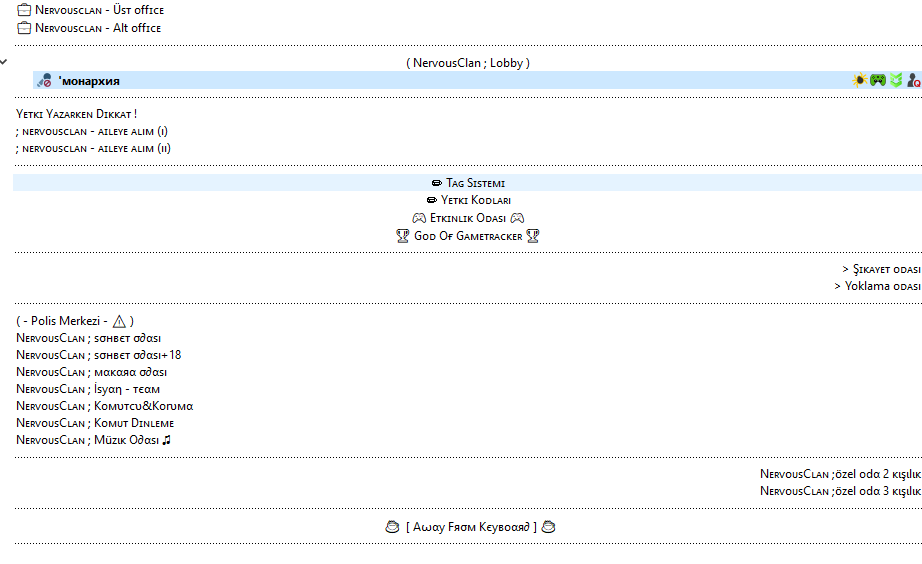Click the coffee cup icon before Away From Keyboard

pos(392,527)
